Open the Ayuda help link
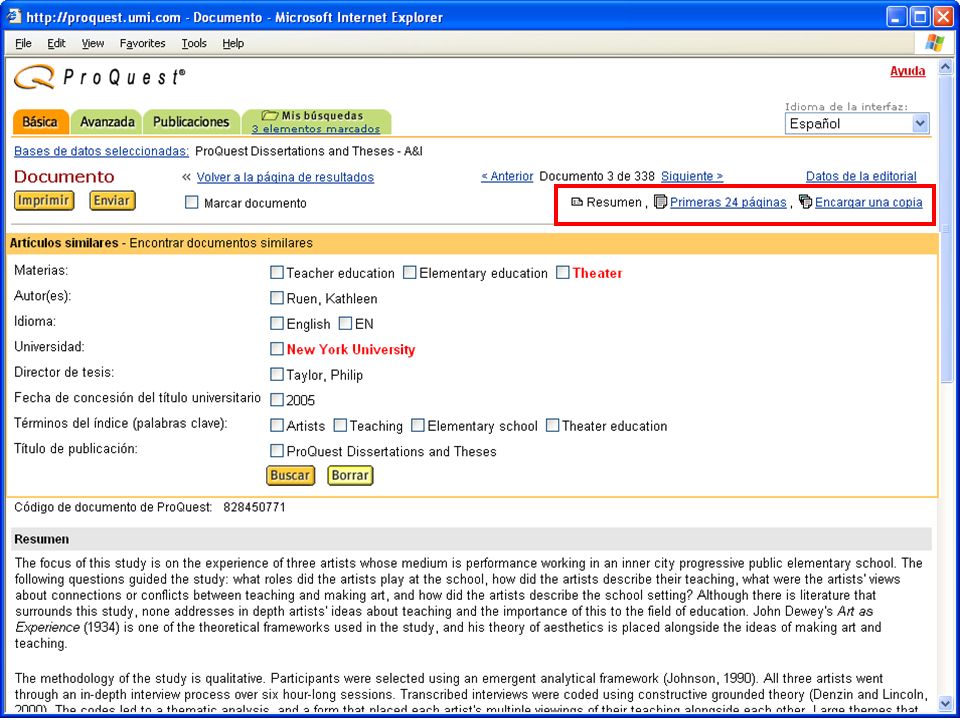960x720 pixels. point(908,72)
